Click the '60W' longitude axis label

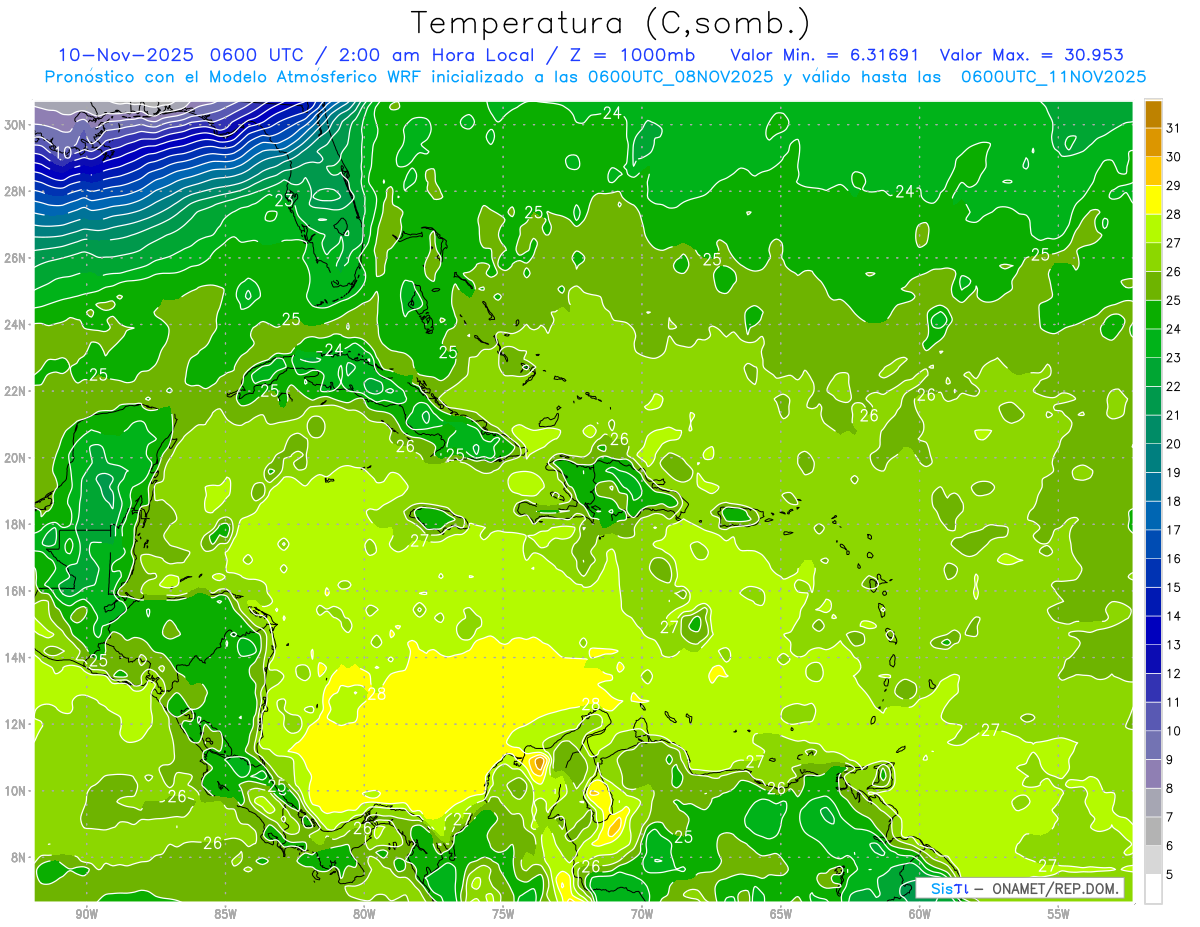tap(920, 914)
